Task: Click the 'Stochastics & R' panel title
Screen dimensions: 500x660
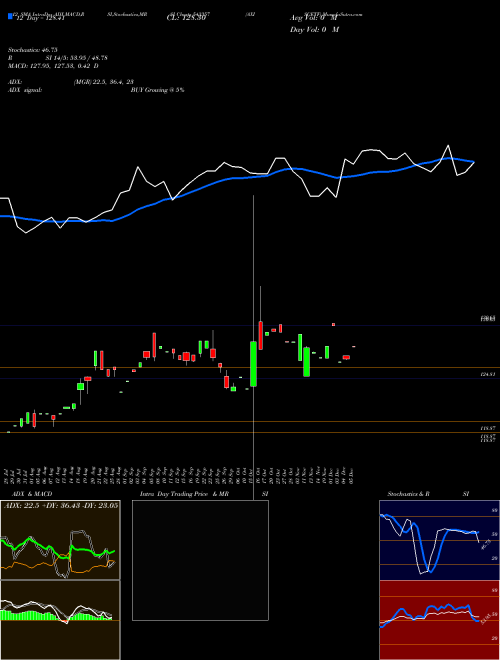Action: [x=408, y=494]
